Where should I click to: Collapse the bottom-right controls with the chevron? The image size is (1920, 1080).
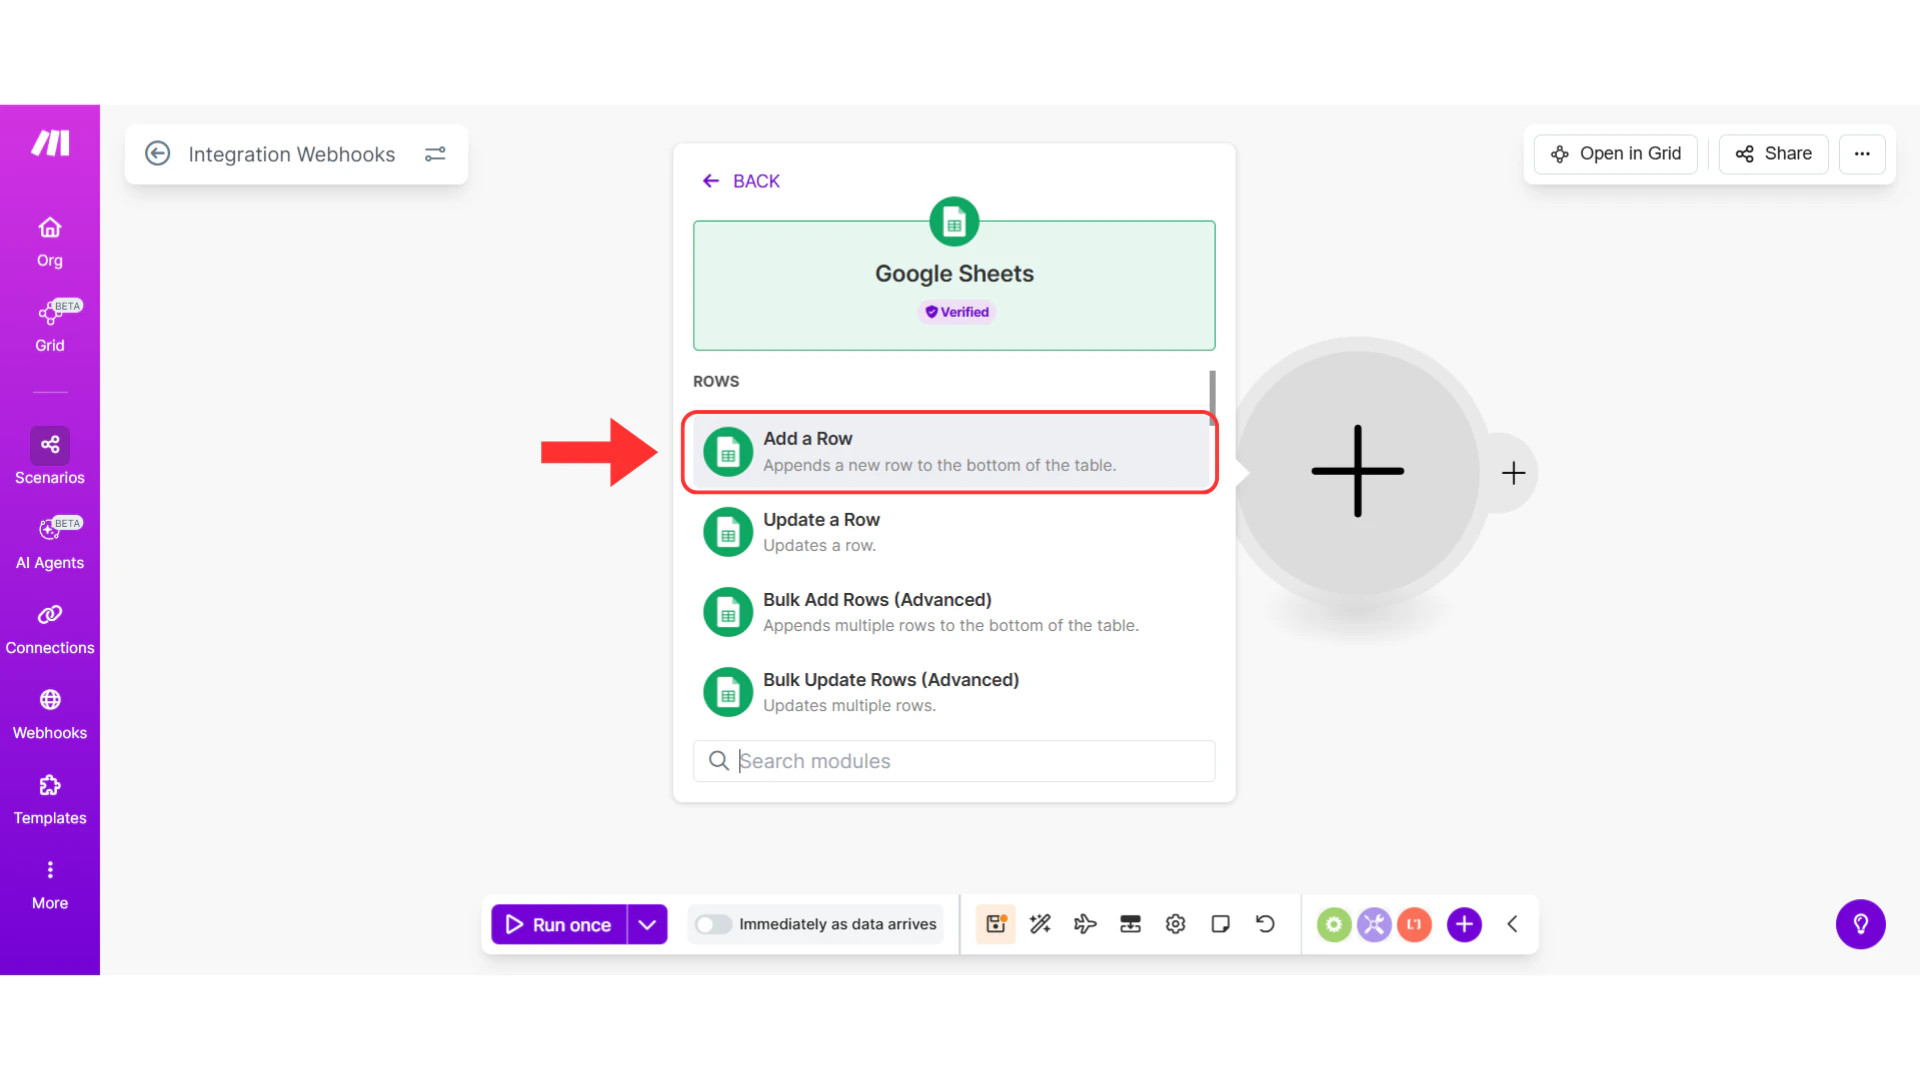pos(1512,924)
